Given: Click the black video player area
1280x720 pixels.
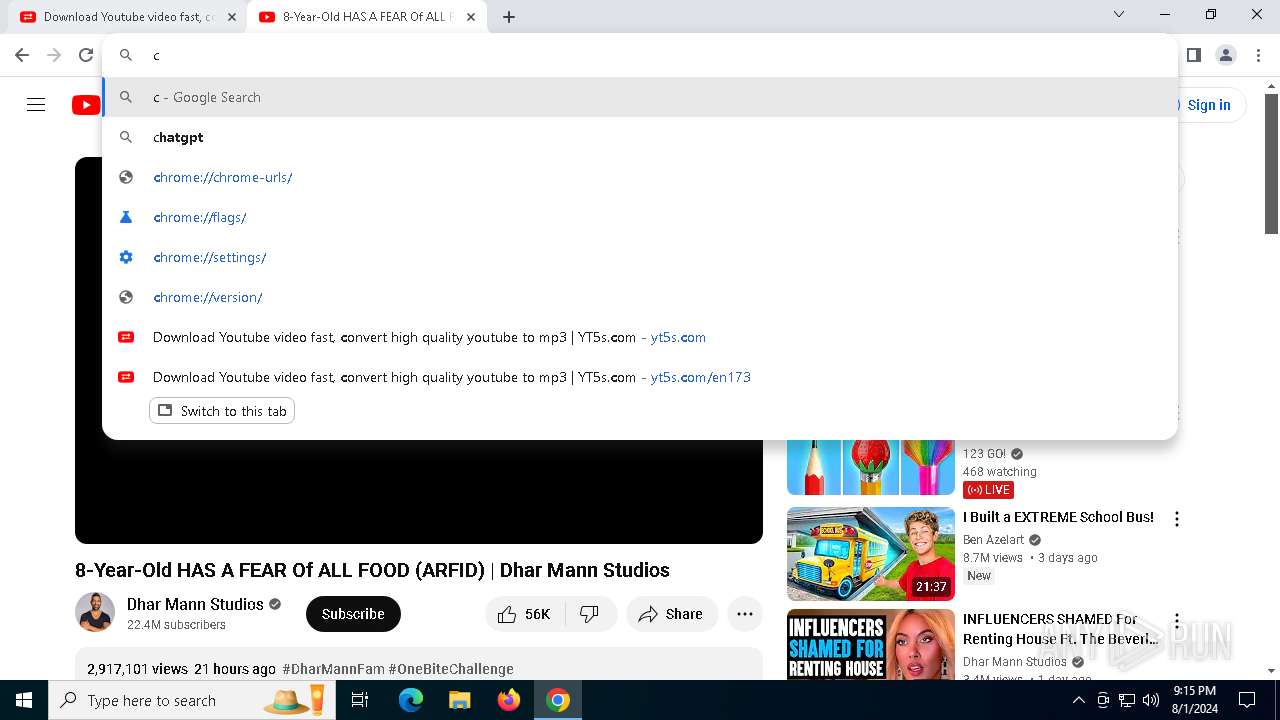Looking at the screenshot, I should [418, 490].
